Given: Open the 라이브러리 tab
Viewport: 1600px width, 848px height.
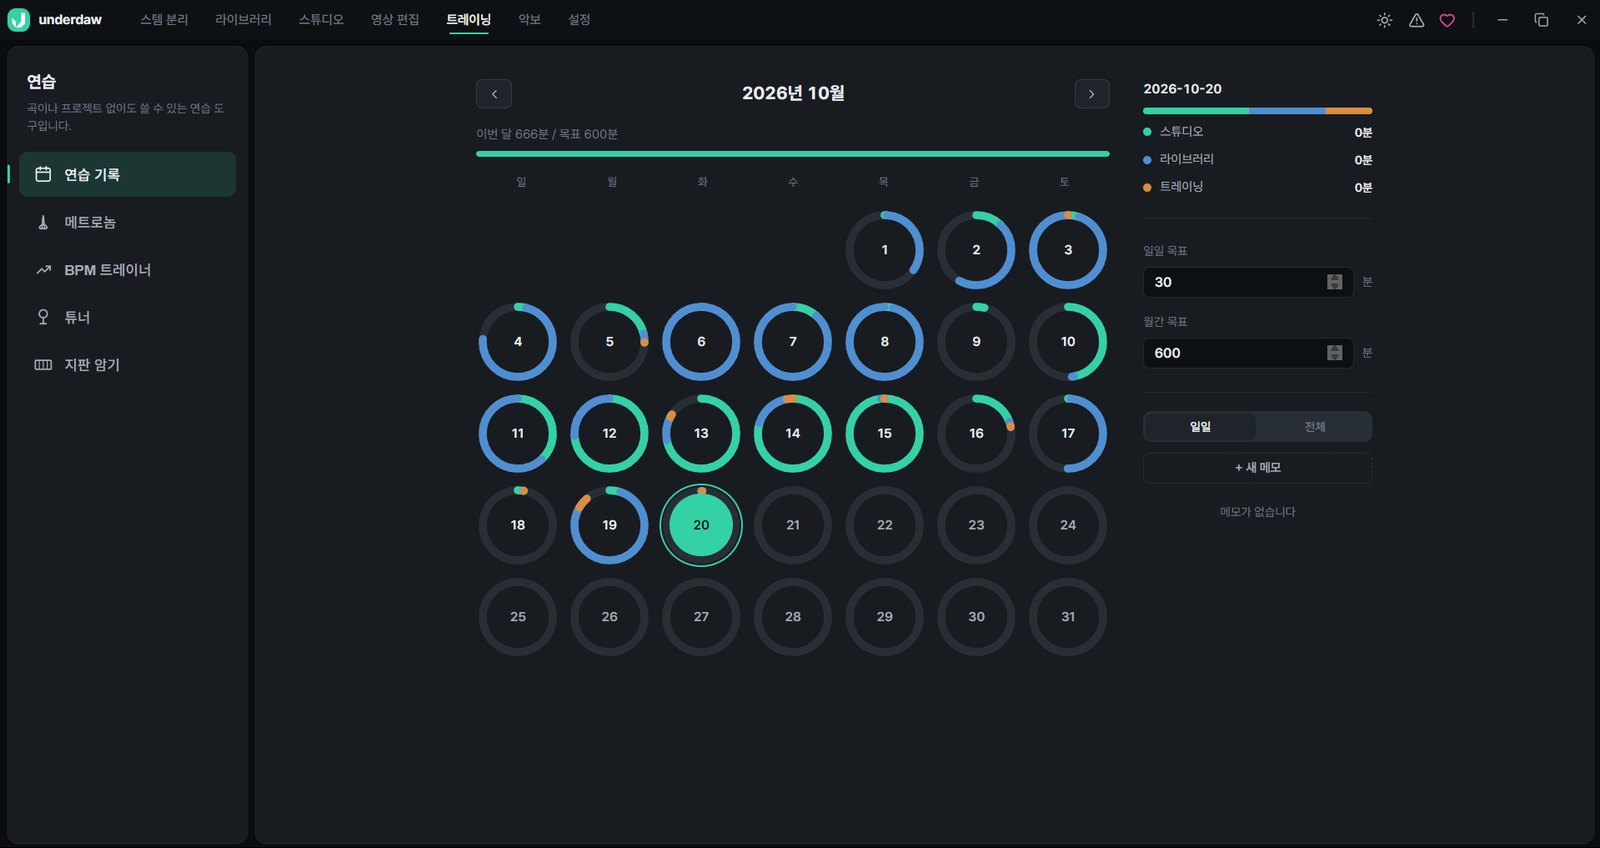Looking at the screenshot, I should tap(243, 20).
